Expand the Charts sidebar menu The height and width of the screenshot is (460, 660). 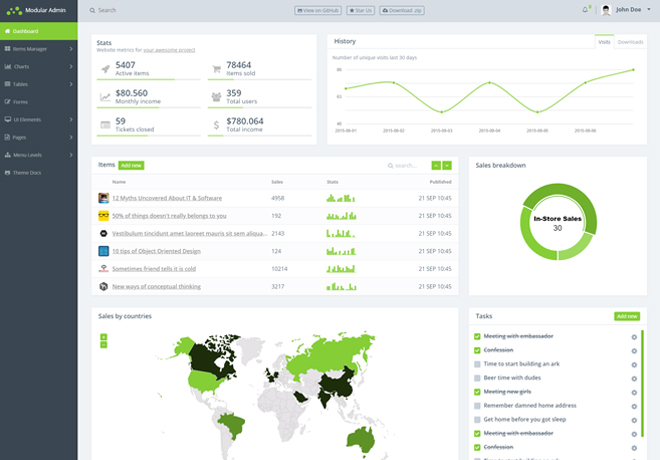(x=39, y=66)
